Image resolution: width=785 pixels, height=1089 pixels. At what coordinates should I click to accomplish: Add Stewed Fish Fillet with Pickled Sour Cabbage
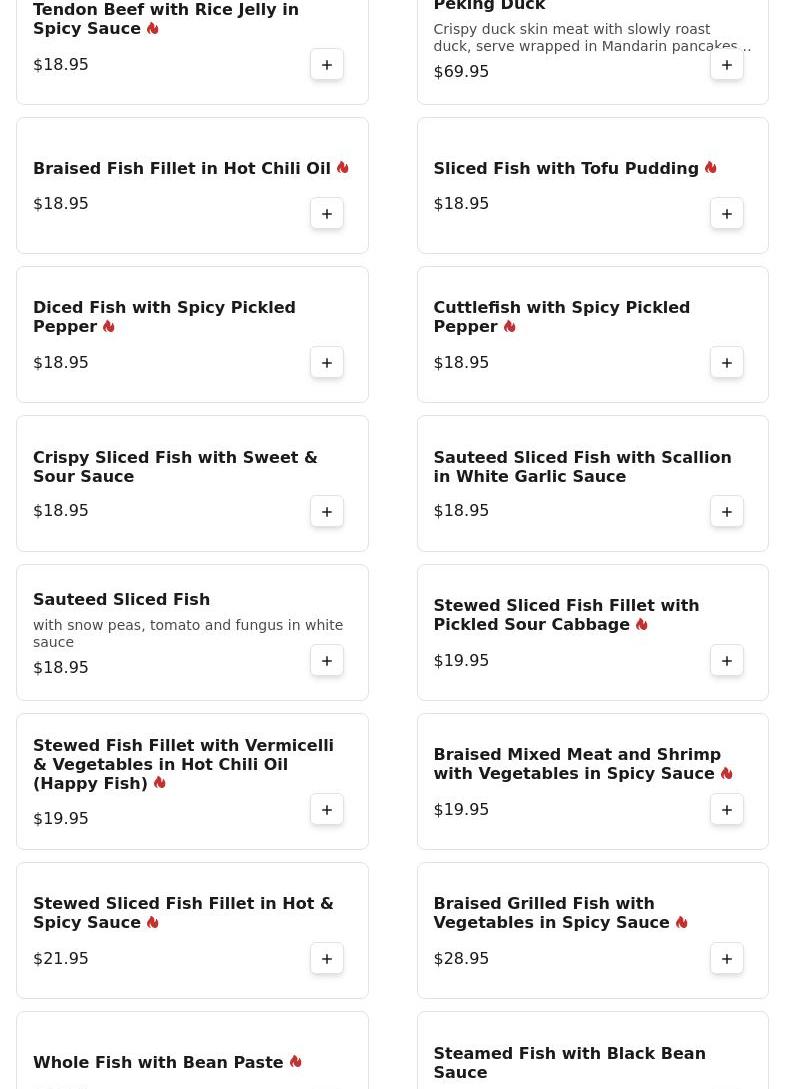727,661
